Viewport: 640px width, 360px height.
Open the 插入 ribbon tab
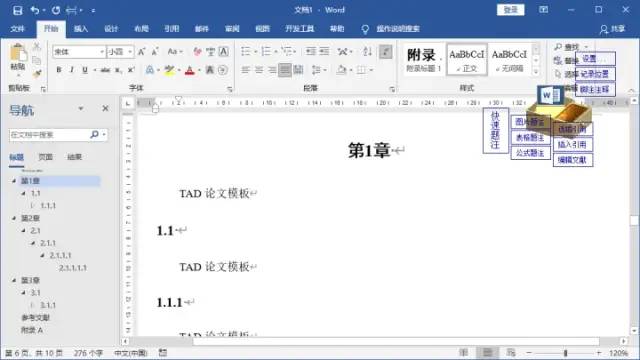click(81, 29)
